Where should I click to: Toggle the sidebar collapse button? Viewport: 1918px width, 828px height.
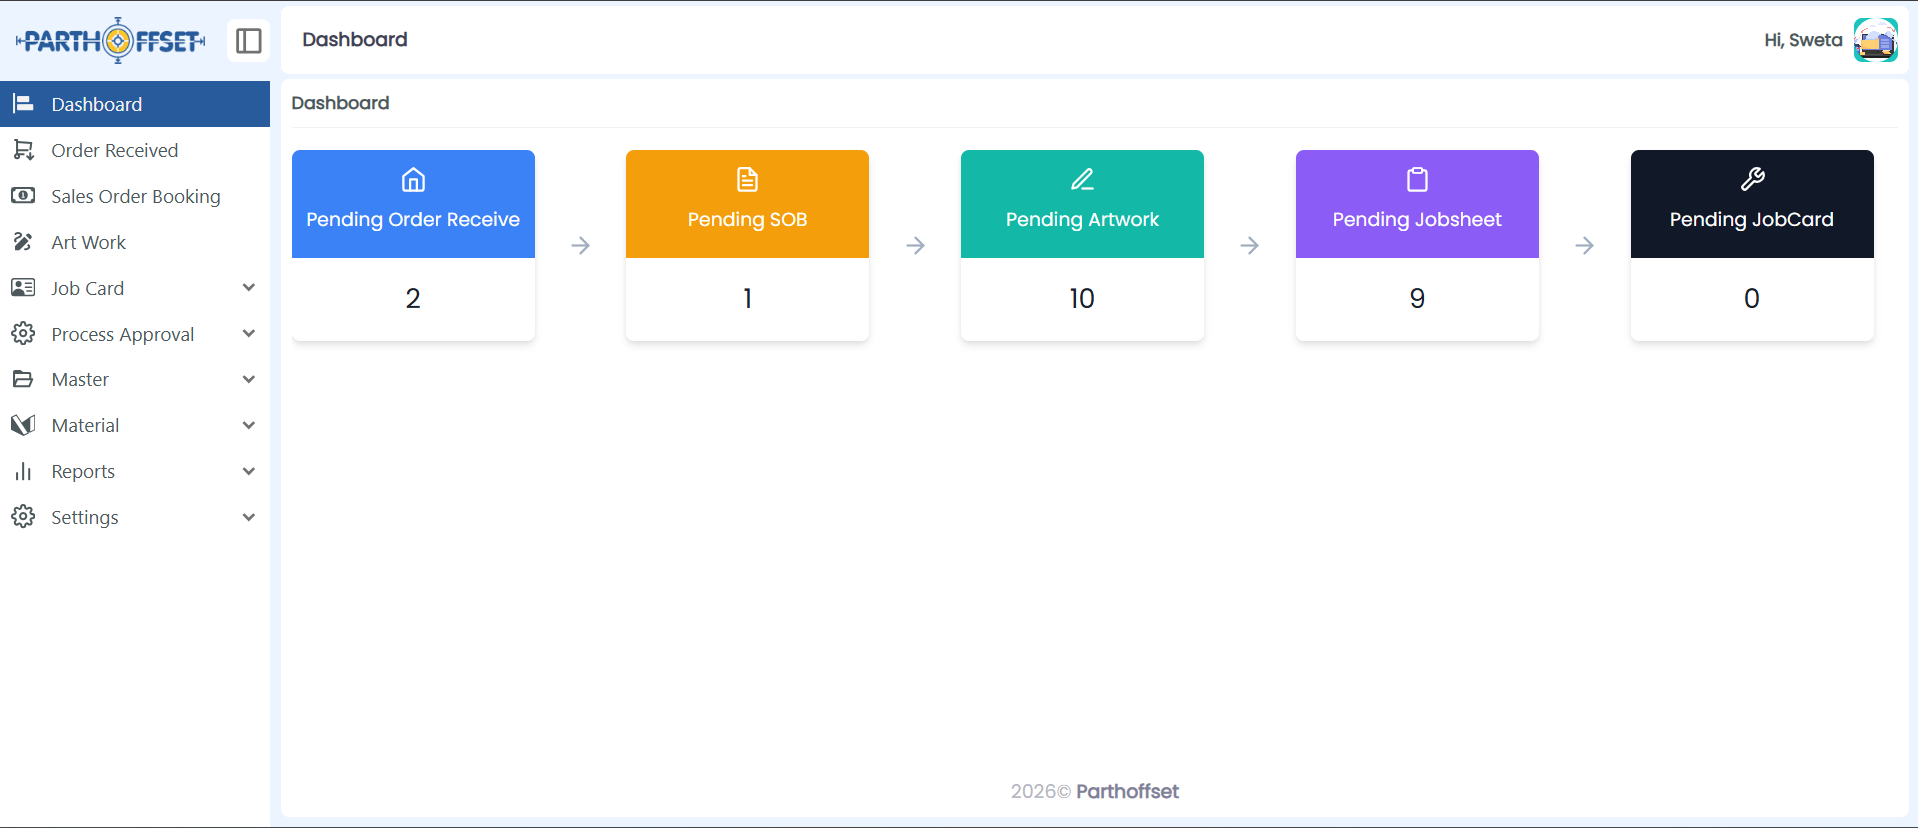click(x=248, y=41)
